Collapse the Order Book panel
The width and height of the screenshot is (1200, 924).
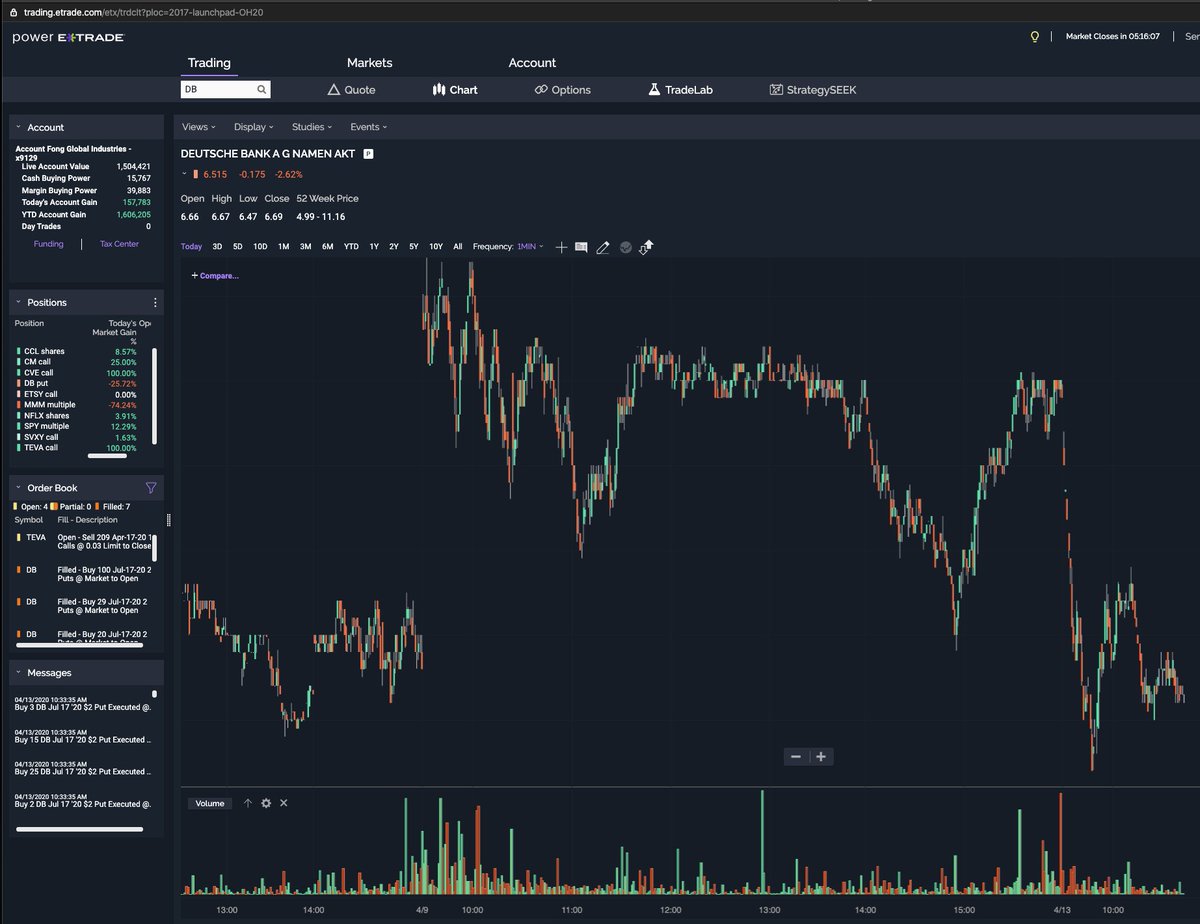18,488
